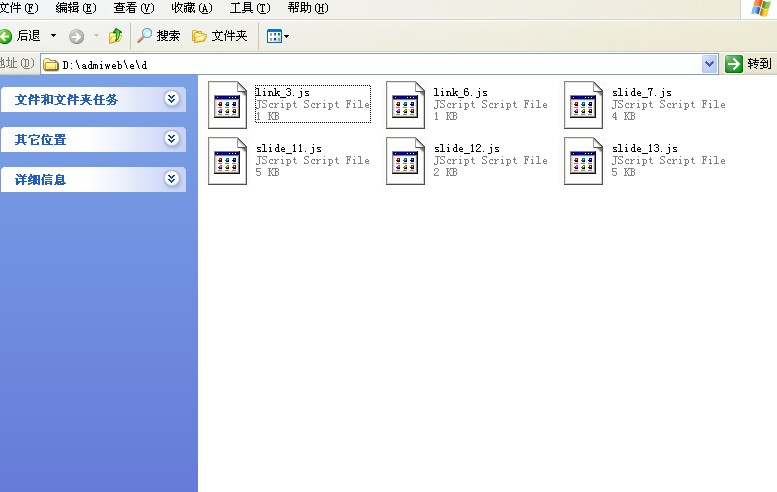This screenshot has width=777, height=492.
Task: Collapse the 文件和文件夹任务 panel
Action: [172, 99]
